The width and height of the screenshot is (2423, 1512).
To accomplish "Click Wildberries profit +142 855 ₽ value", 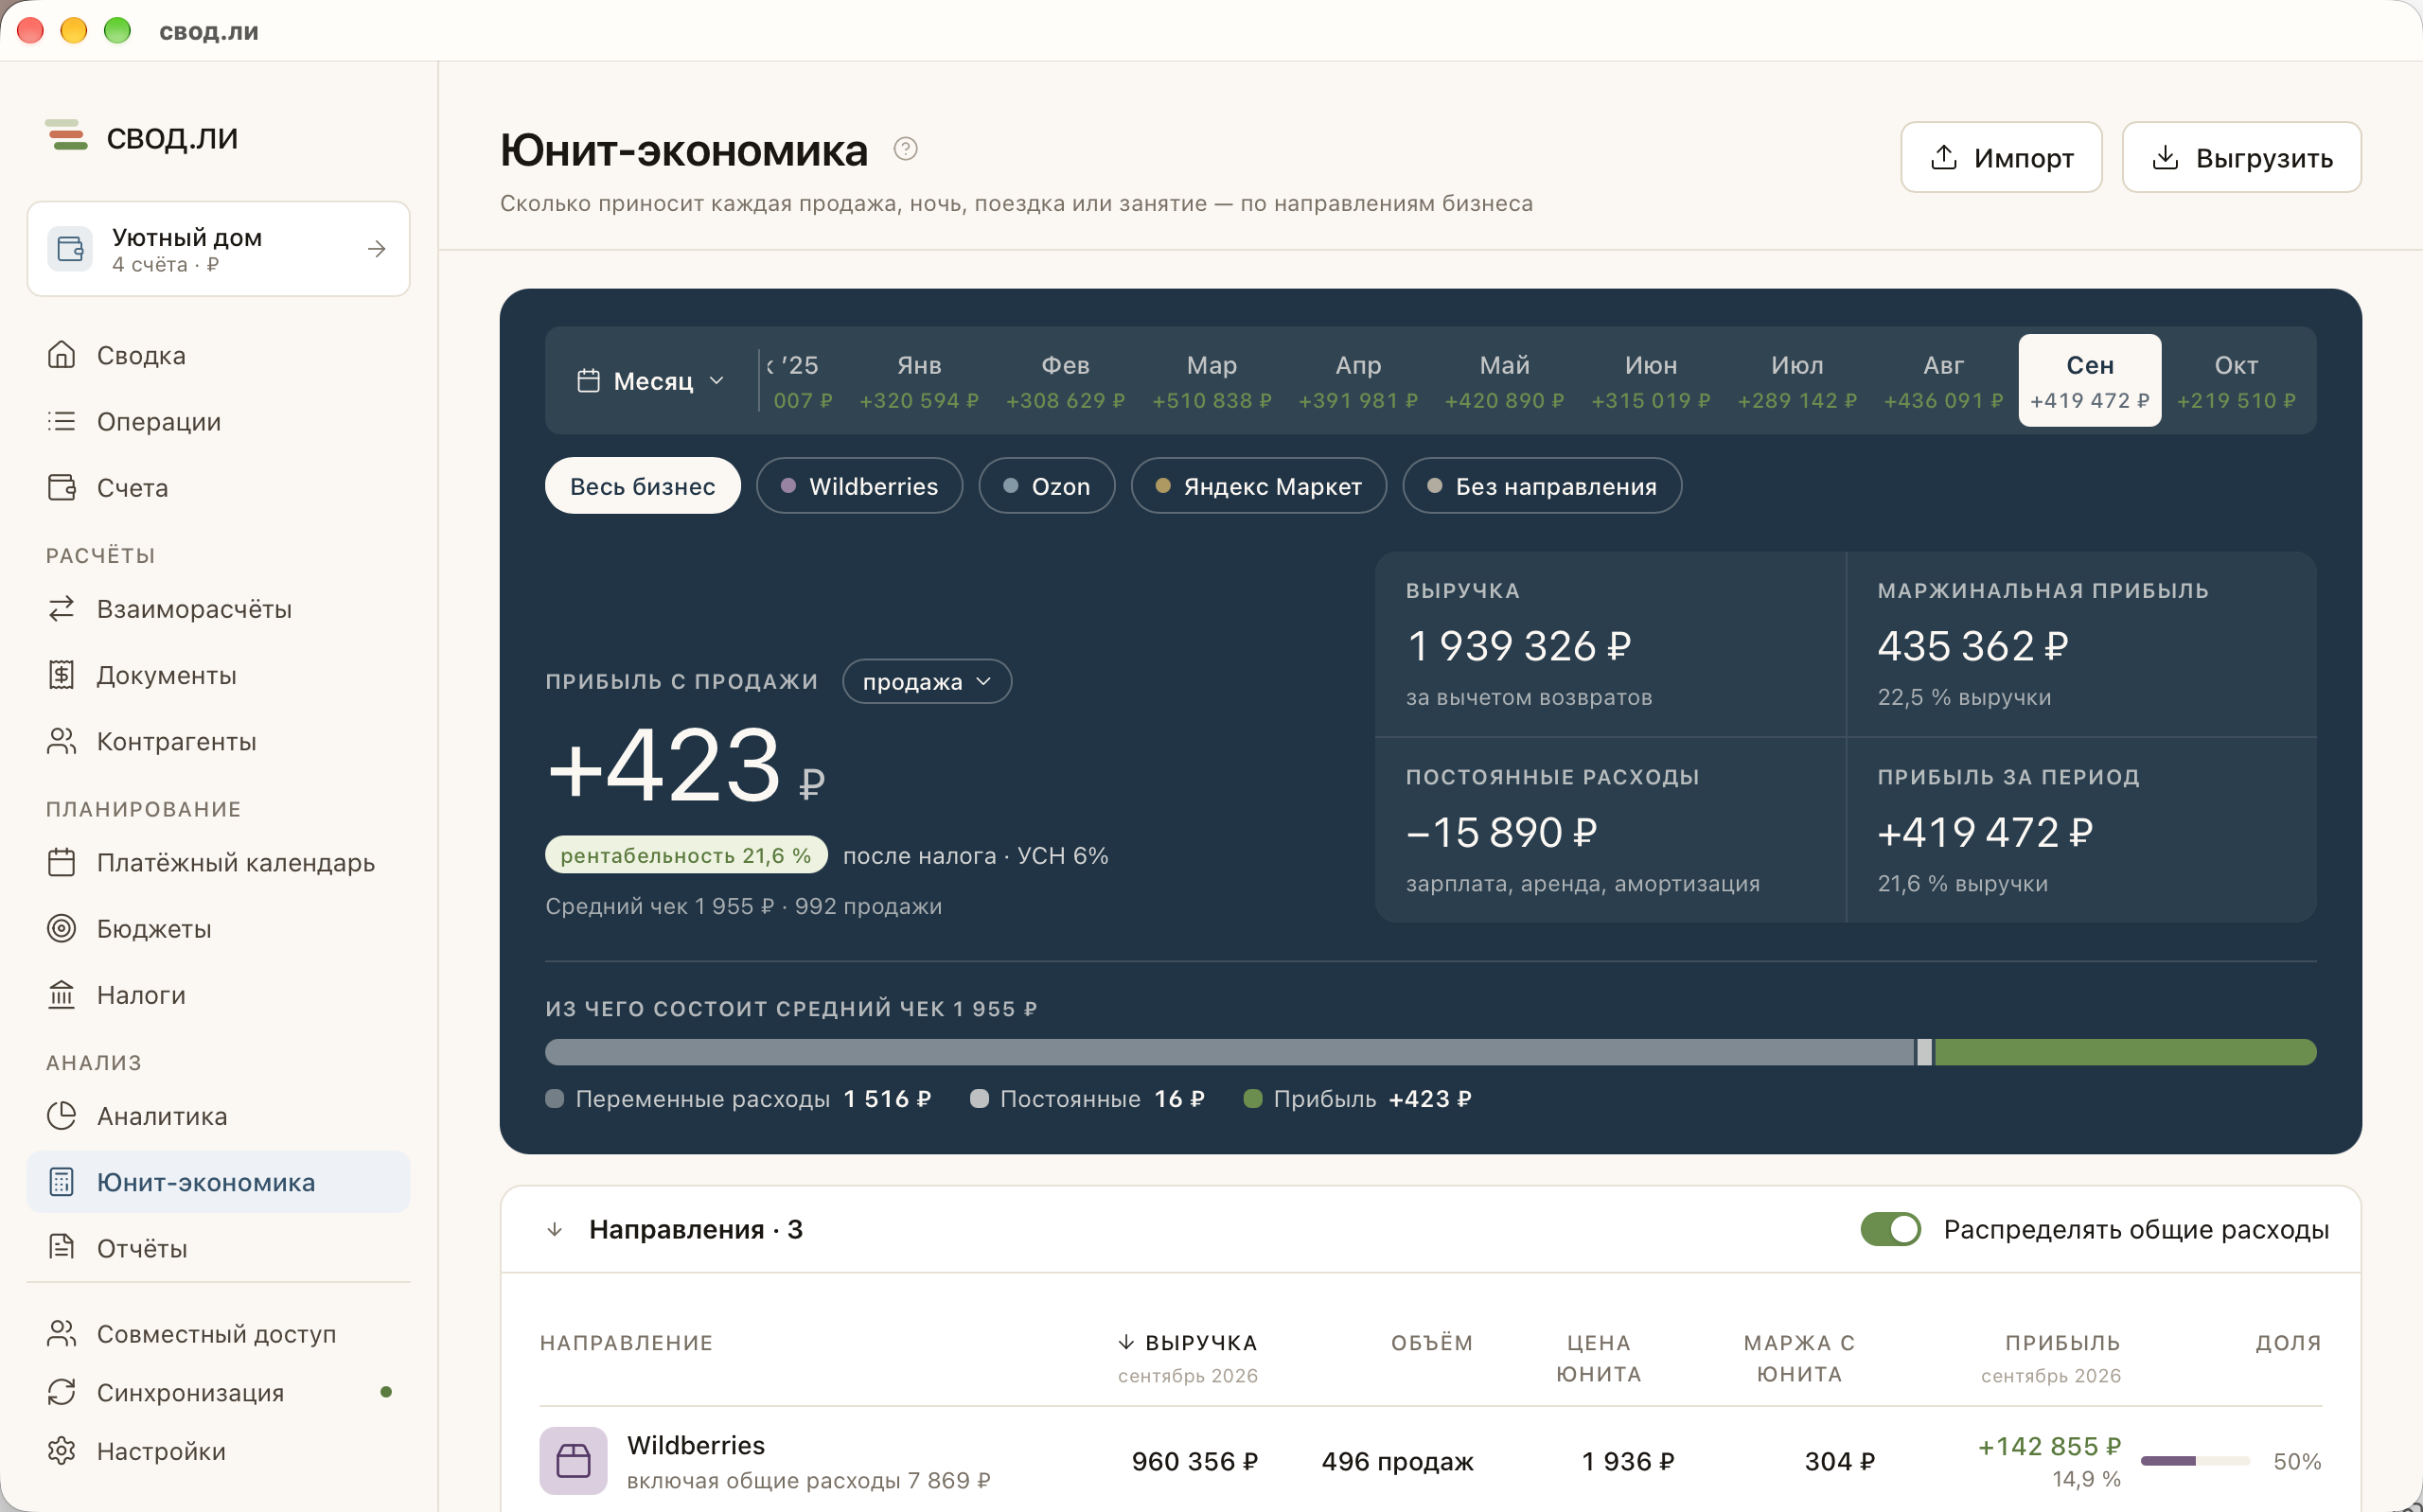I will coord(2049,1446).
